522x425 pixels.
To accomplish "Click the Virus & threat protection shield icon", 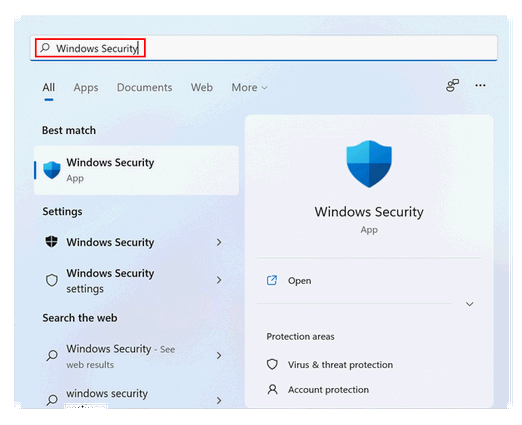I will tap(272, 364).
